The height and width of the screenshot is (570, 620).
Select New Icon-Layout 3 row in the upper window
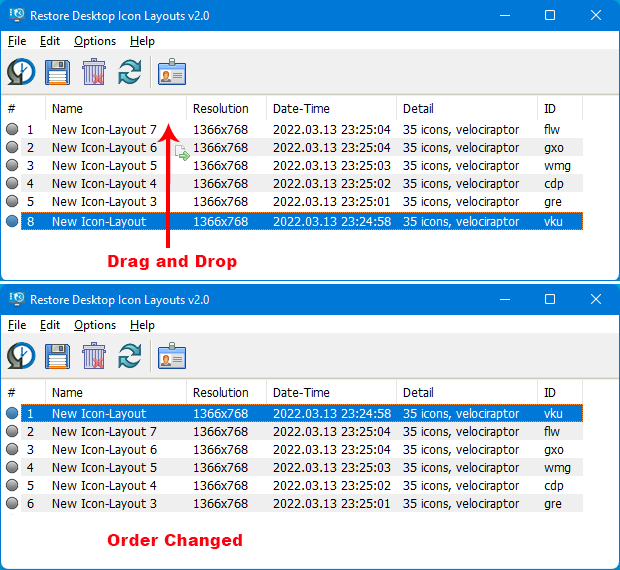[104, 202]
